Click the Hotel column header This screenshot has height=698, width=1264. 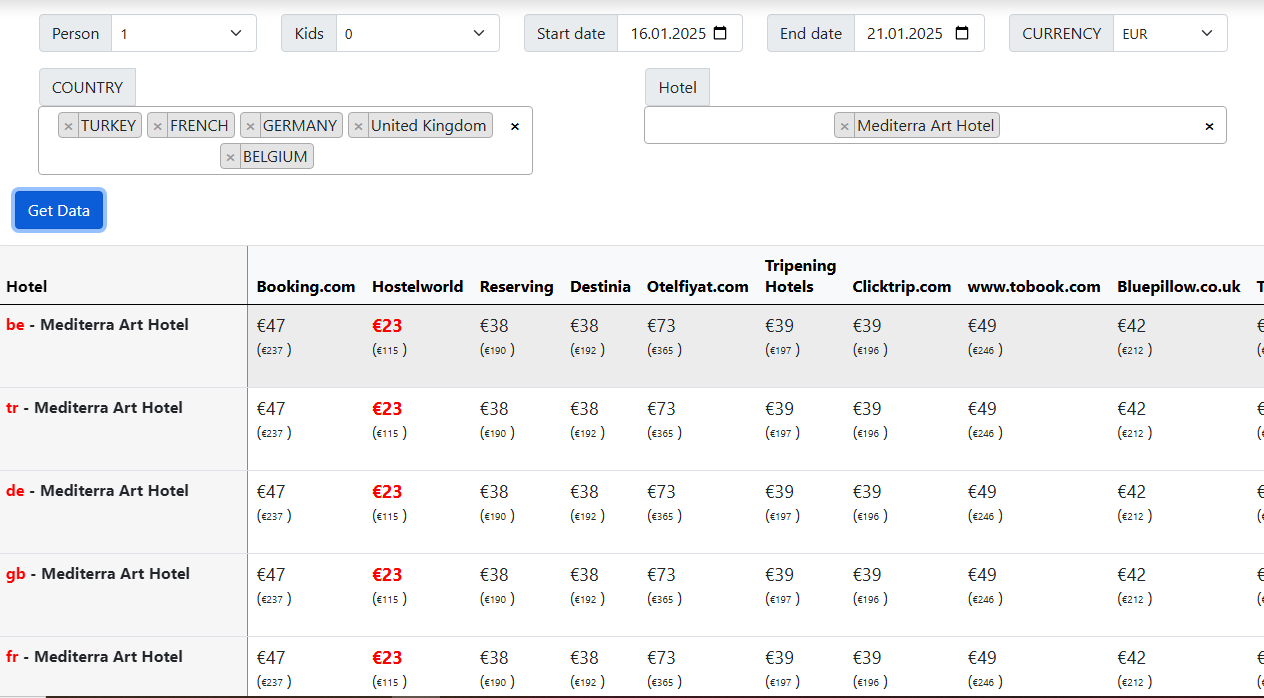click(x=27, y=287)
